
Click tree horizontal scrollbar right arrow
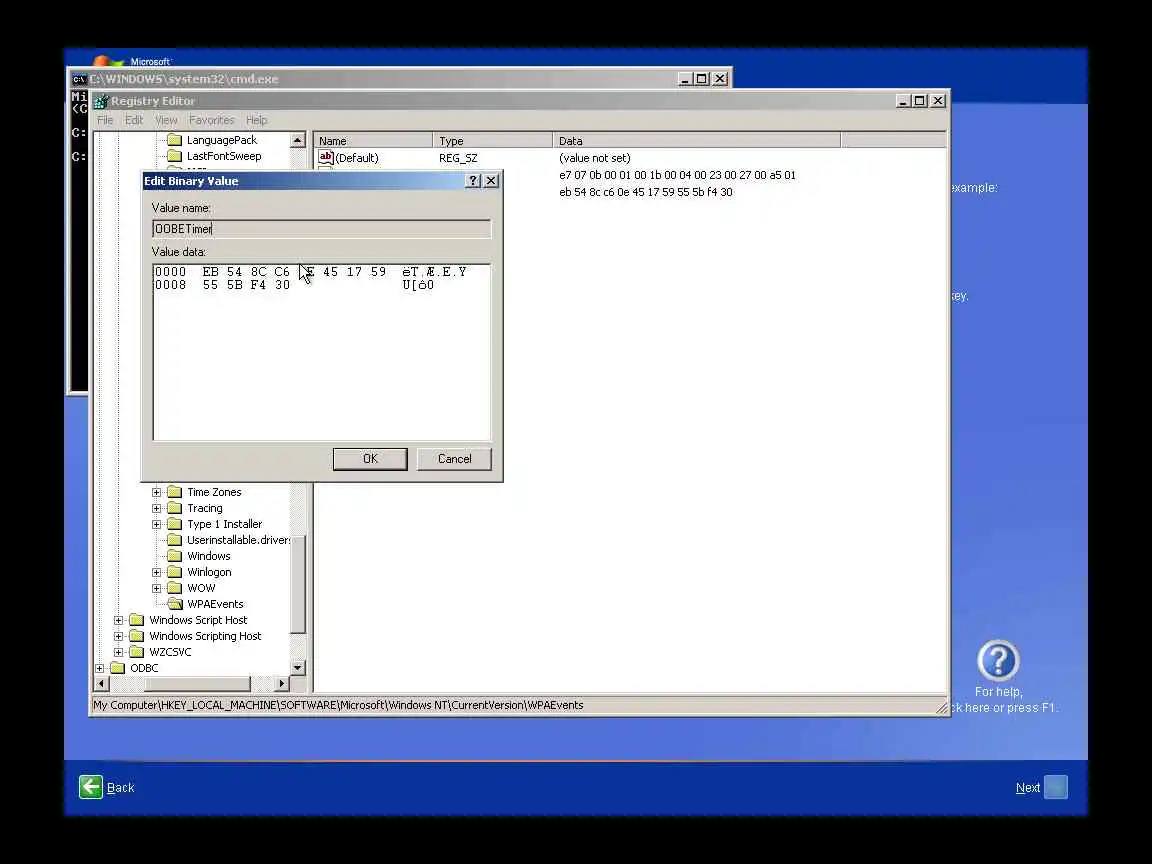click(281, 683)
